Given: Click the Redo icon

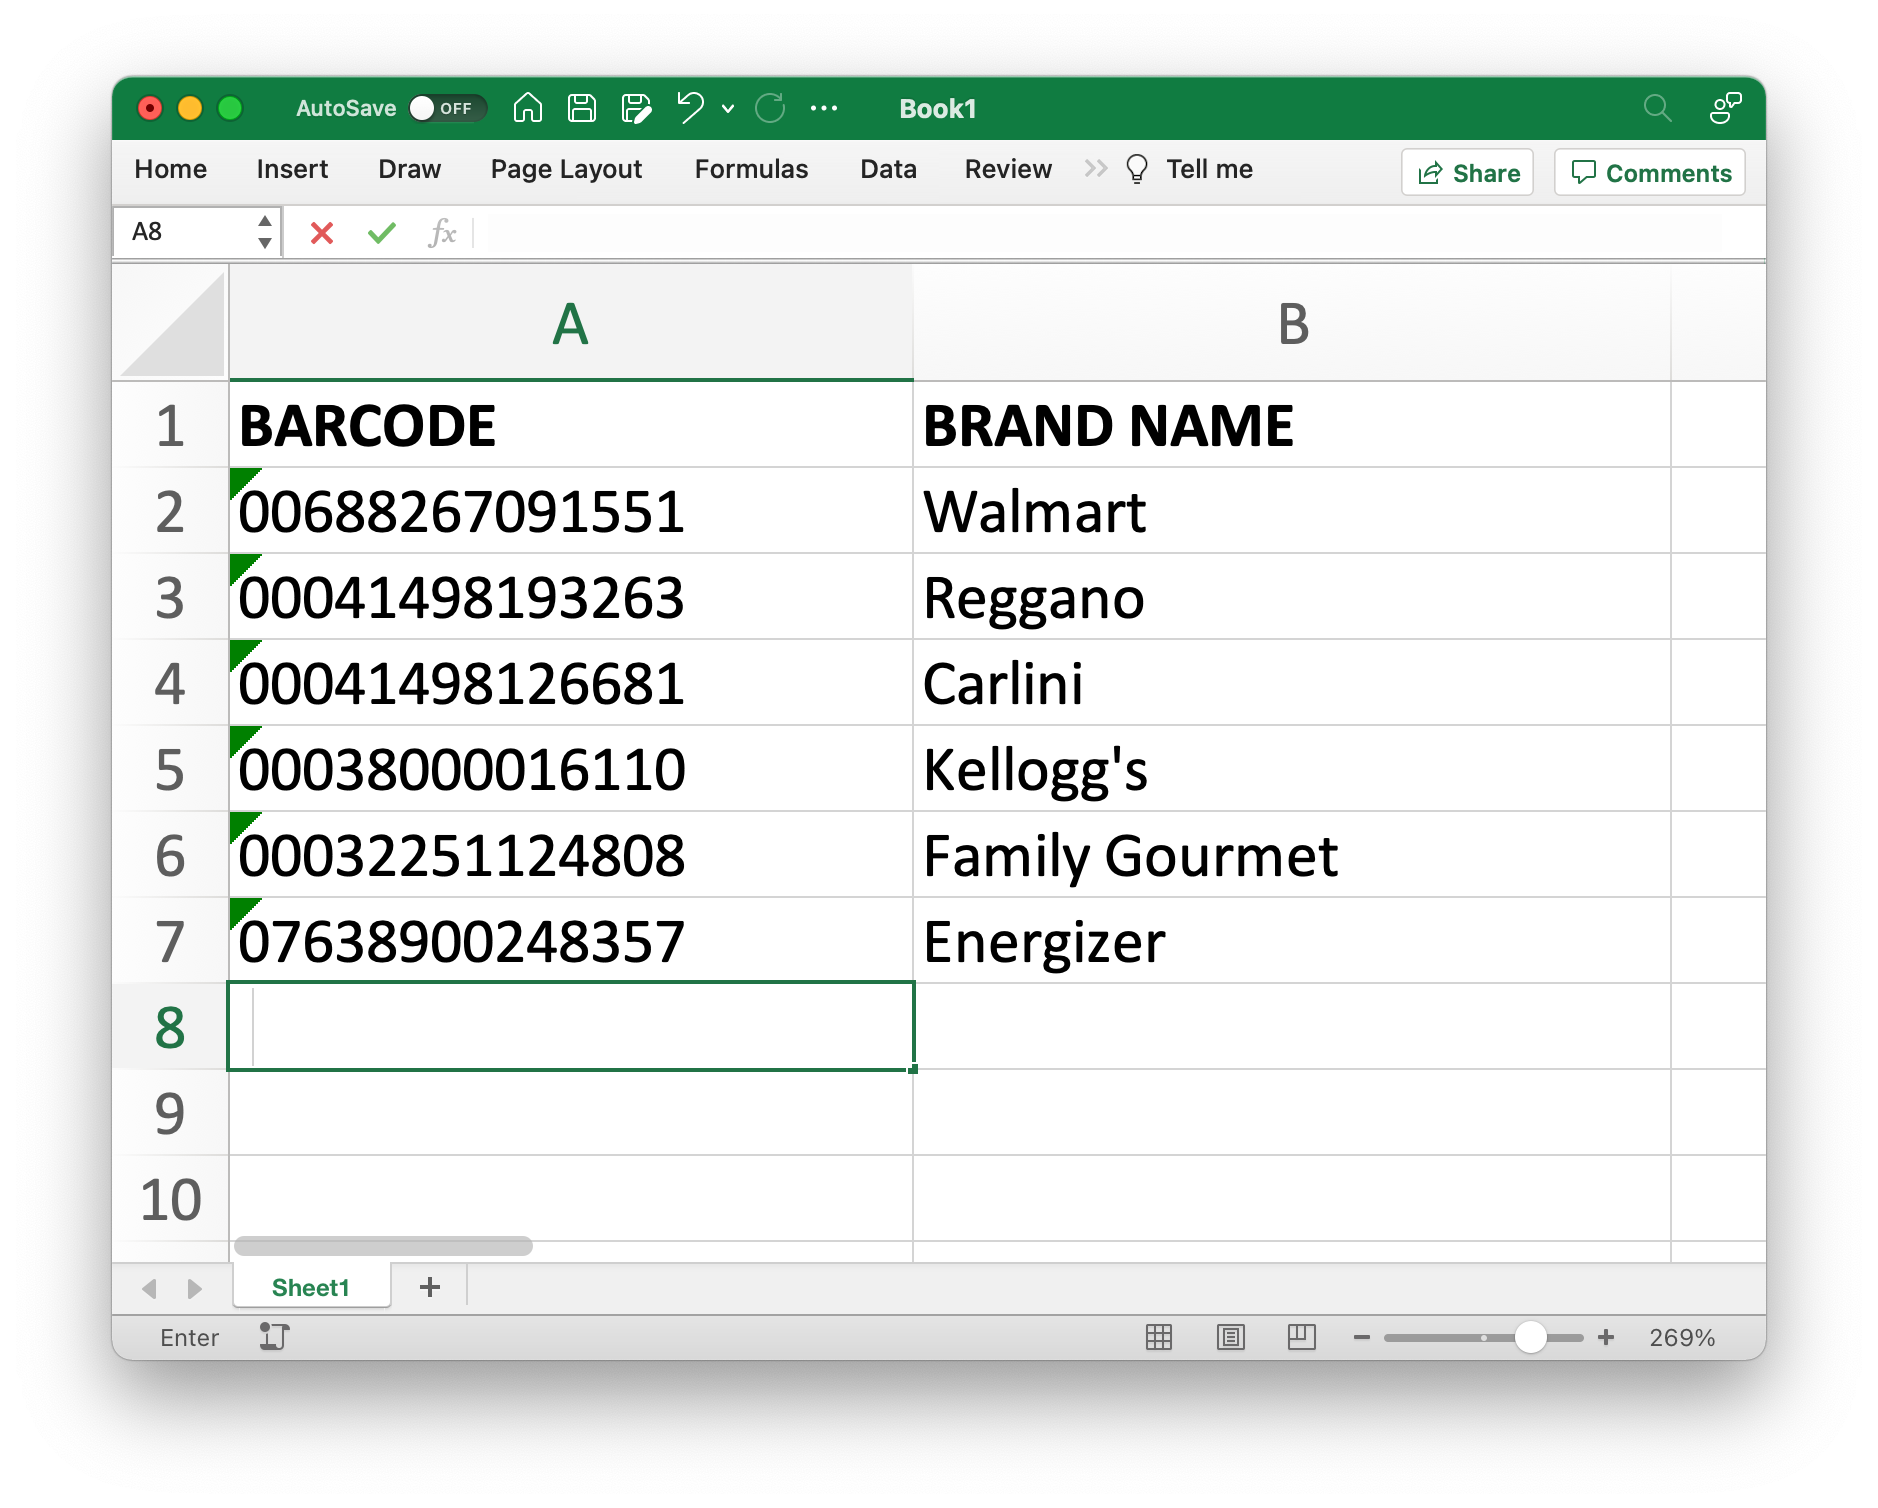Looking at the screenshot, I should pyautogui.click(x=770, y=107).
